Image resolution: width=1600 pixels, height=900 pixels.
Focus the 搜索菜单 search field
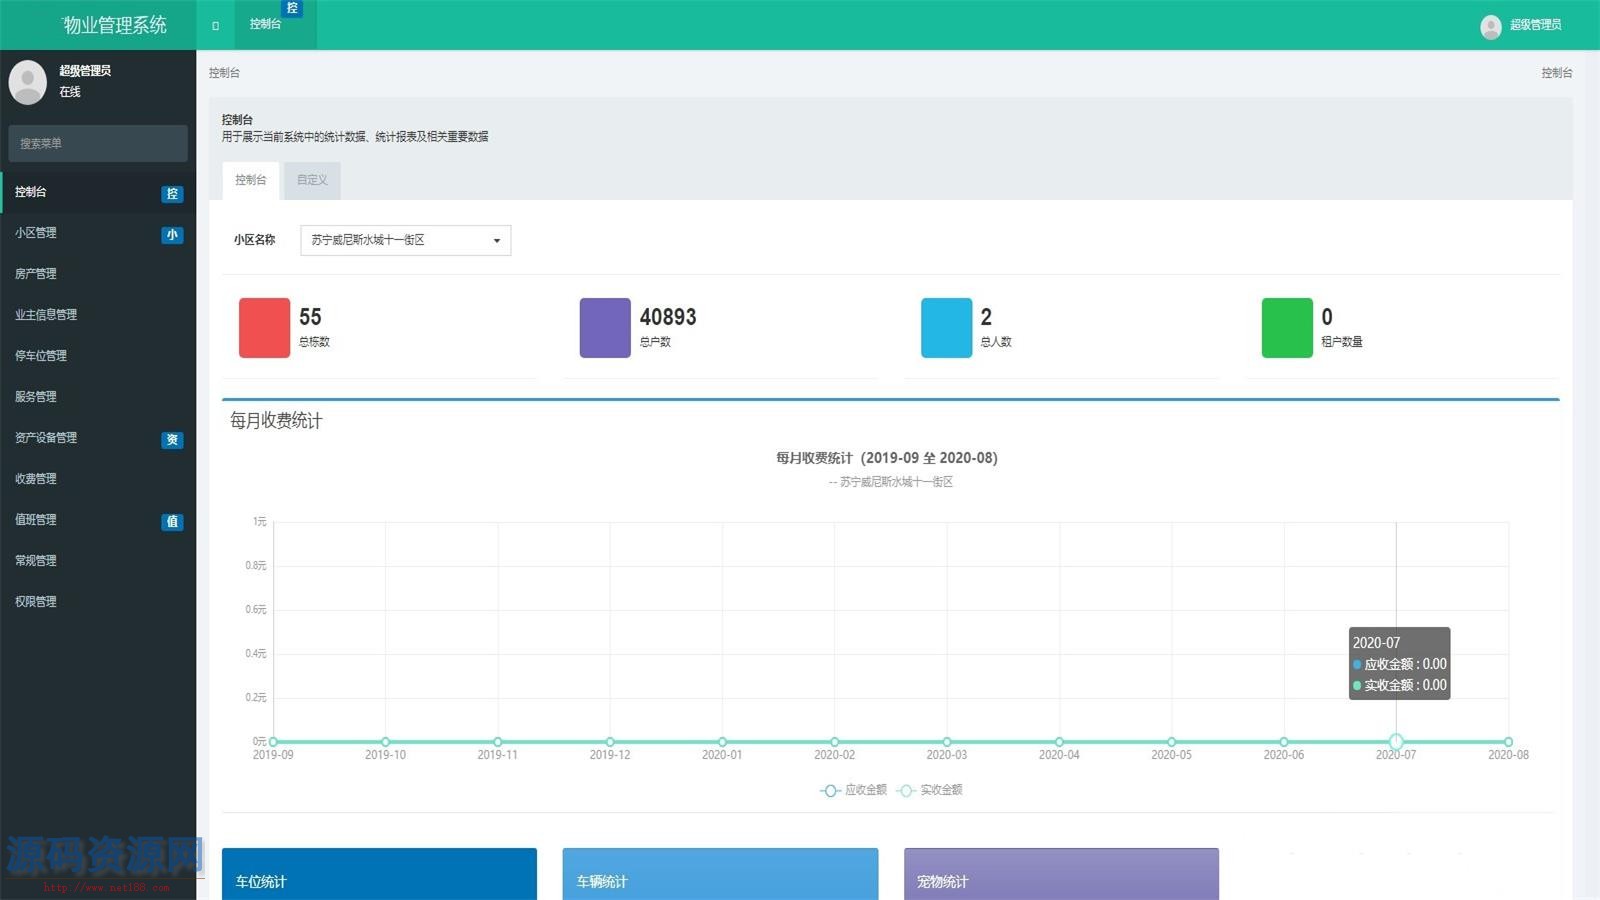(98, 143)
